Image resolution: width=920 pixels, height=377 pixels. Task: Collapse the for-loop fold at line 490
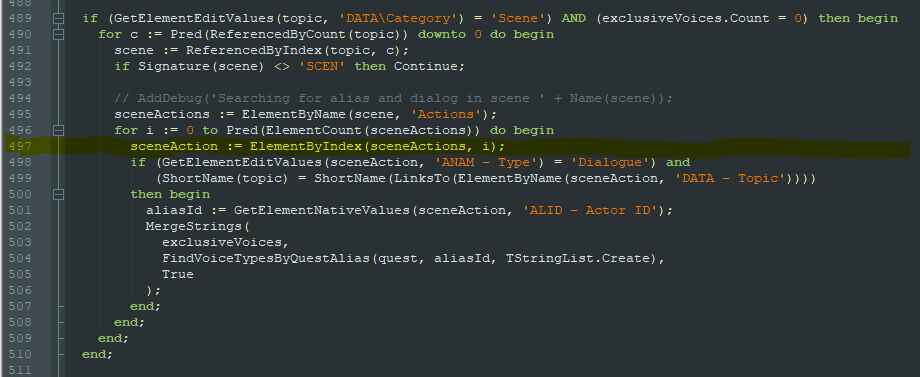point(58,35)
